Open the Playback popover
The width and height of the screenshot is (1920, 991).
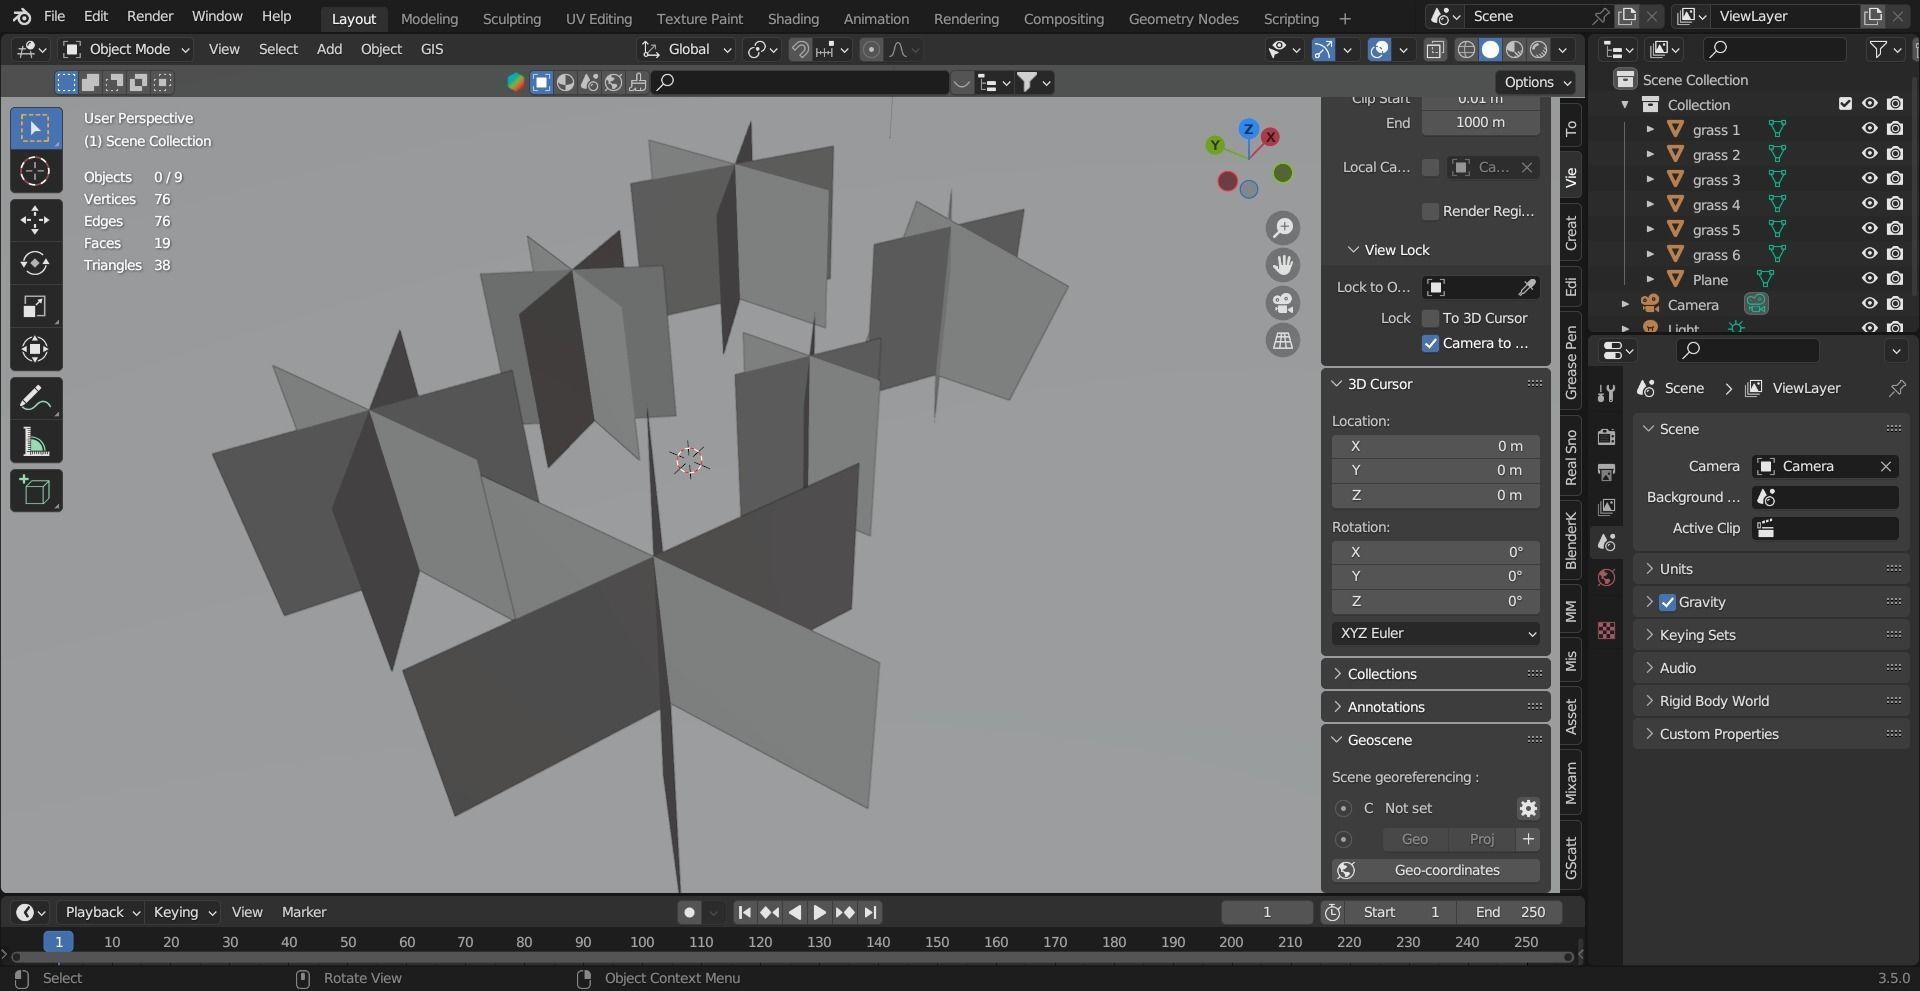[x=101, y=912]
